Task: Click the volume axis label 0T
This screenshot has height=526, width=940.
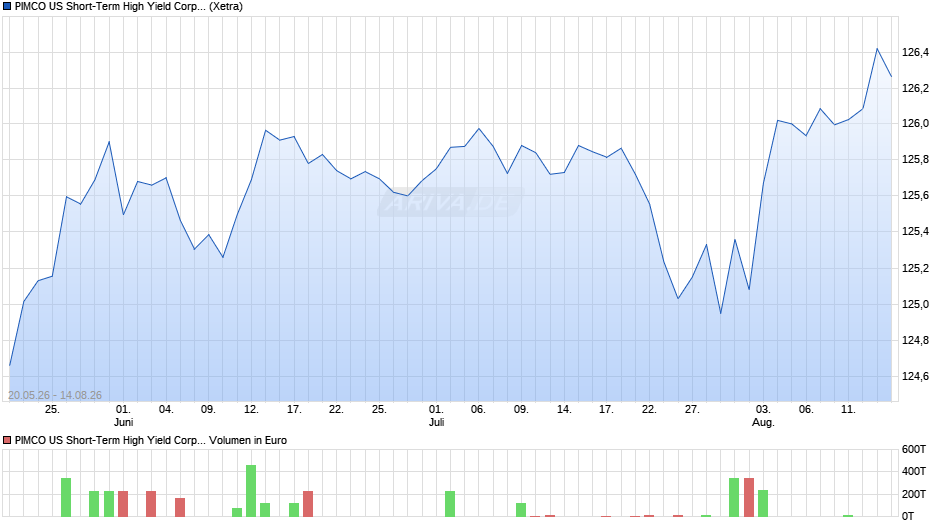Action: tap(908, 516)
